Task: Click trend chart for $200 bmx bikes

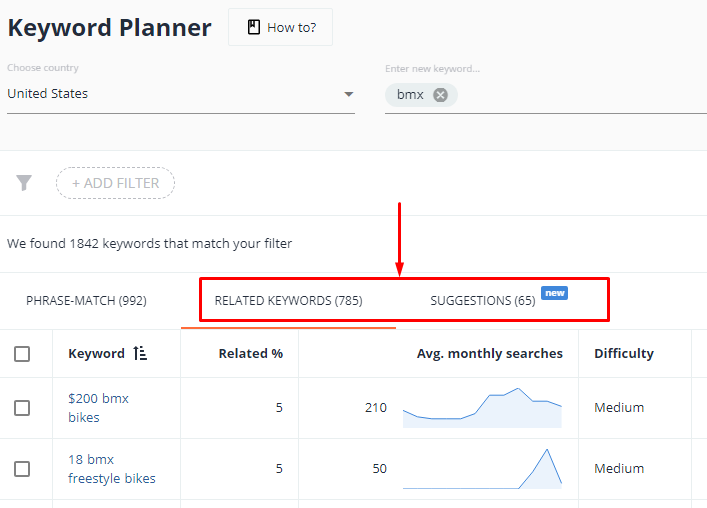Action: (x=482, y=407)
